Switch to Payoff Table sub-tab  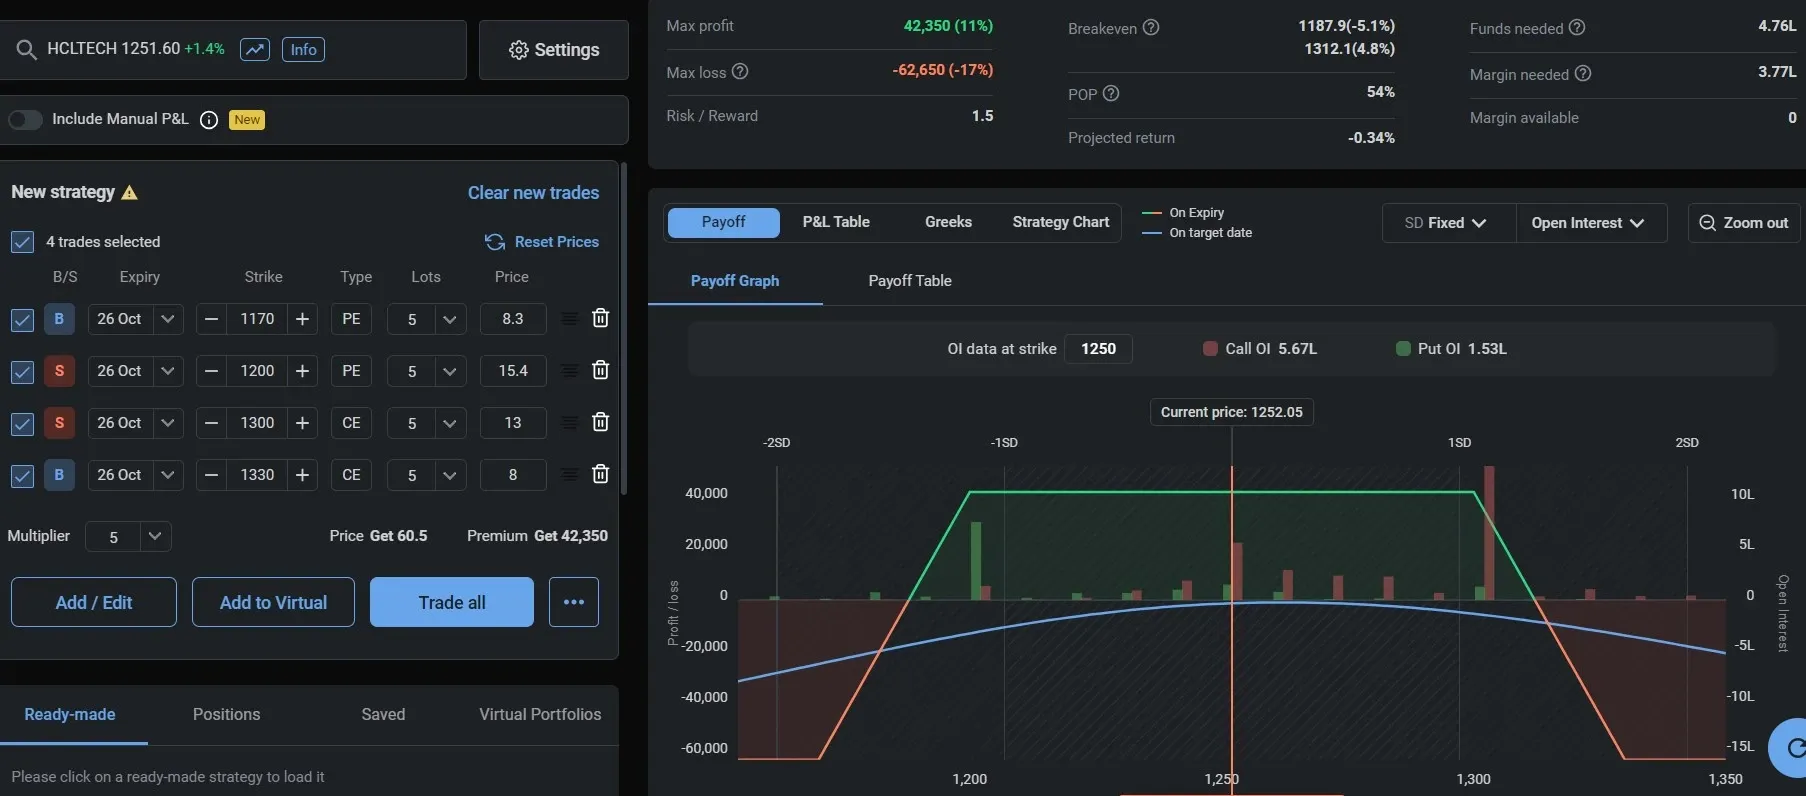click(910, 281)
